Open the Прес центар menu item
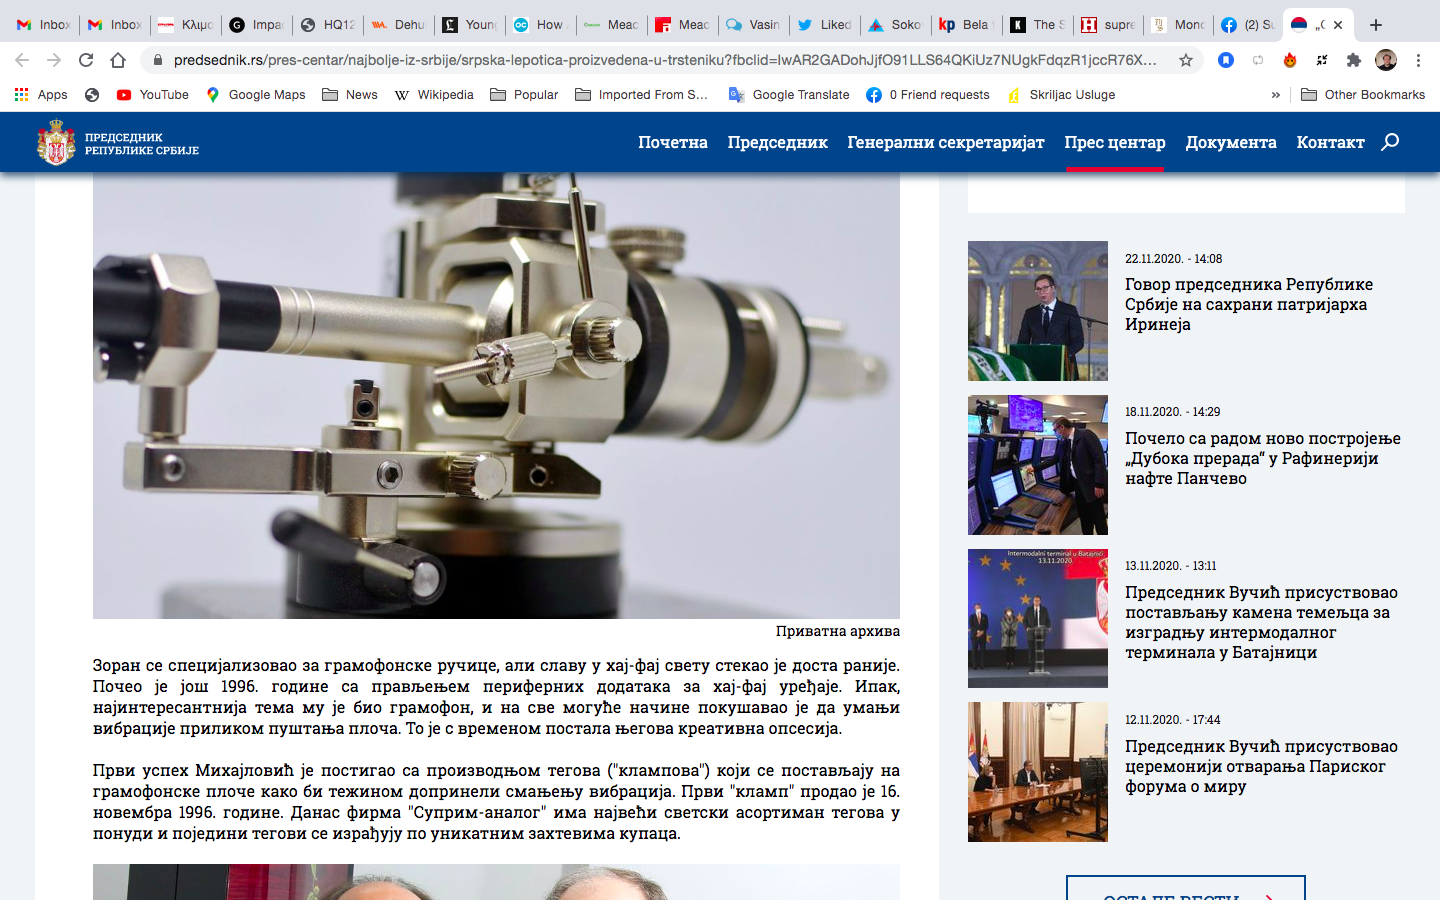Screen dimensions: 1440x900 [x=1115, y=142]
